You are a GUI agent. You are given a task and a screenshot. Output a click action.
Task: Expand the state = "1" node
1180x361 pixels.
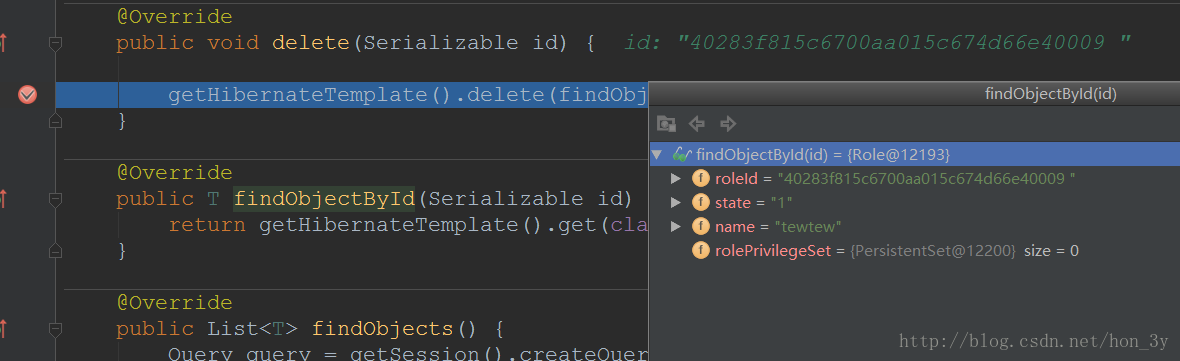[x=677, y=202]
